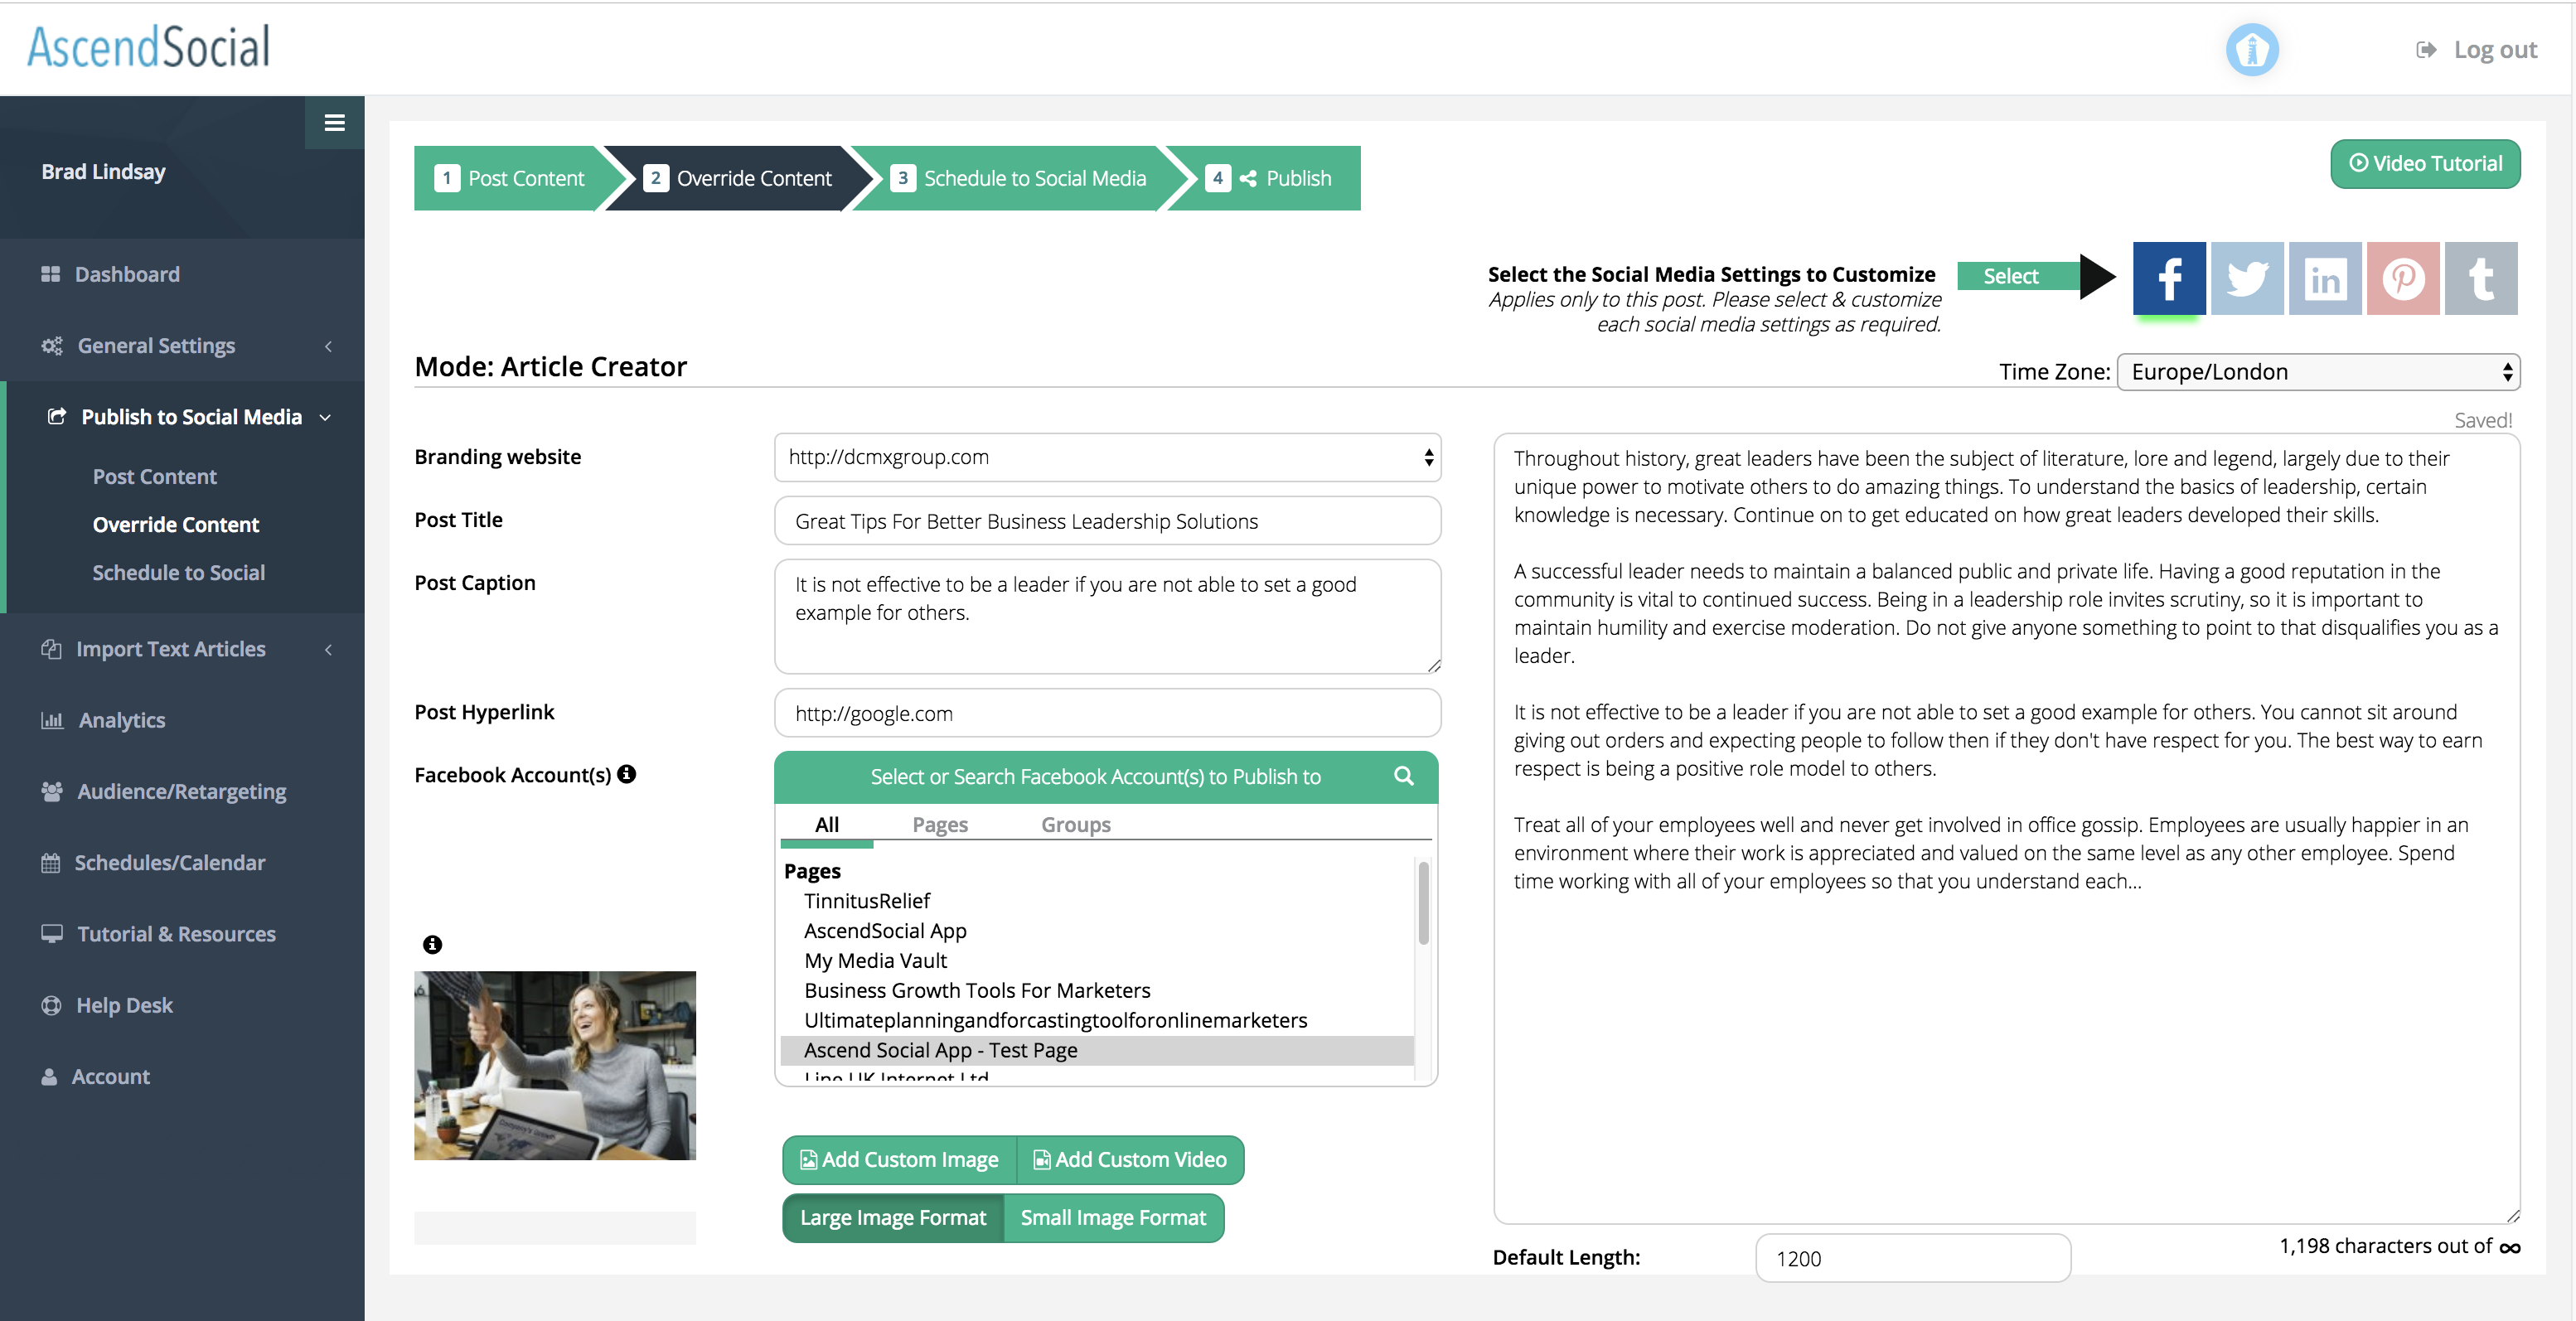Select Ascend Social App - Test Page
The height and width of the screenshot is (1321, 2576).
point(940,1050)
